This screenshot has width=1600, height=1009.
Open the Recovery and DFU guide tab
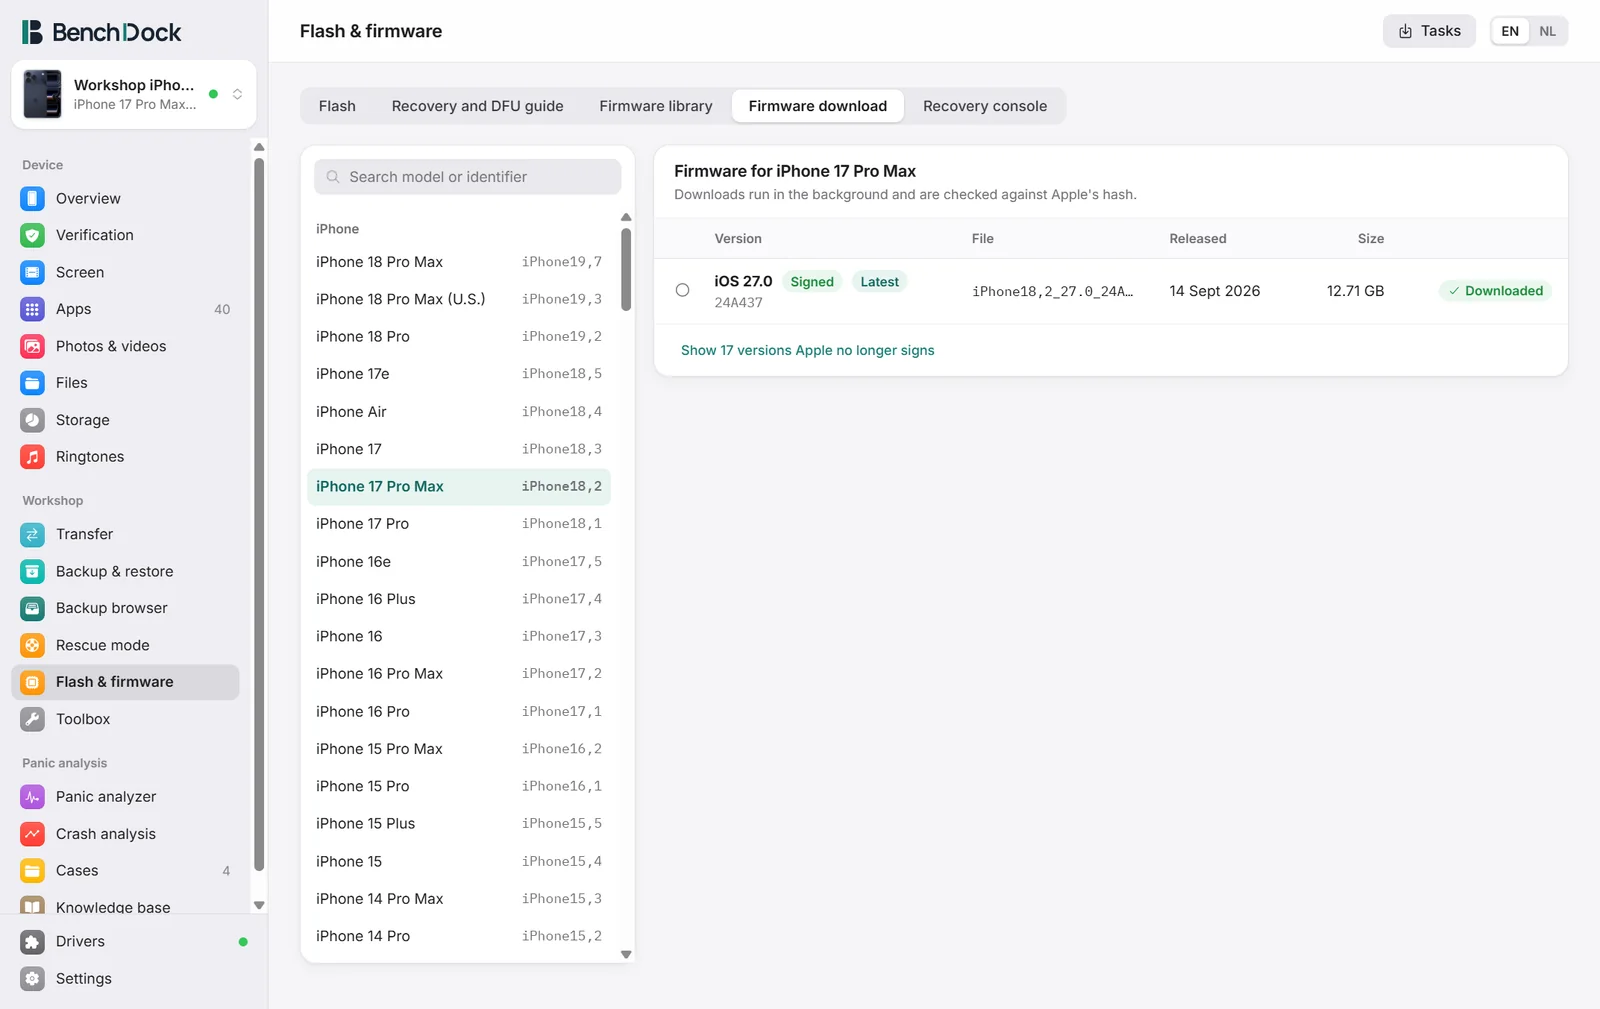[x=478, y=106]
